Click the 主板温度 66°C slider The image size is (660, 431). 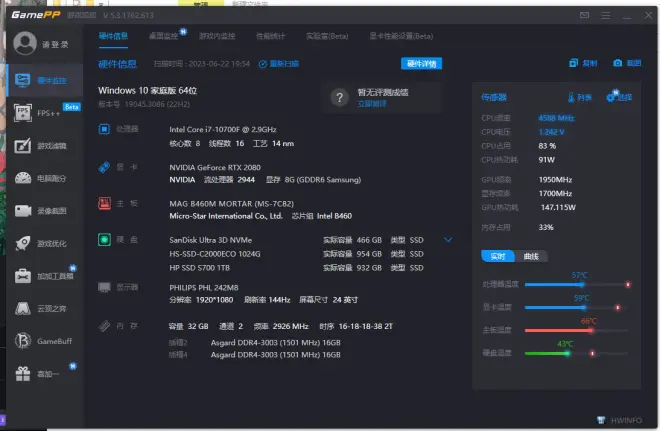point(577,330)
